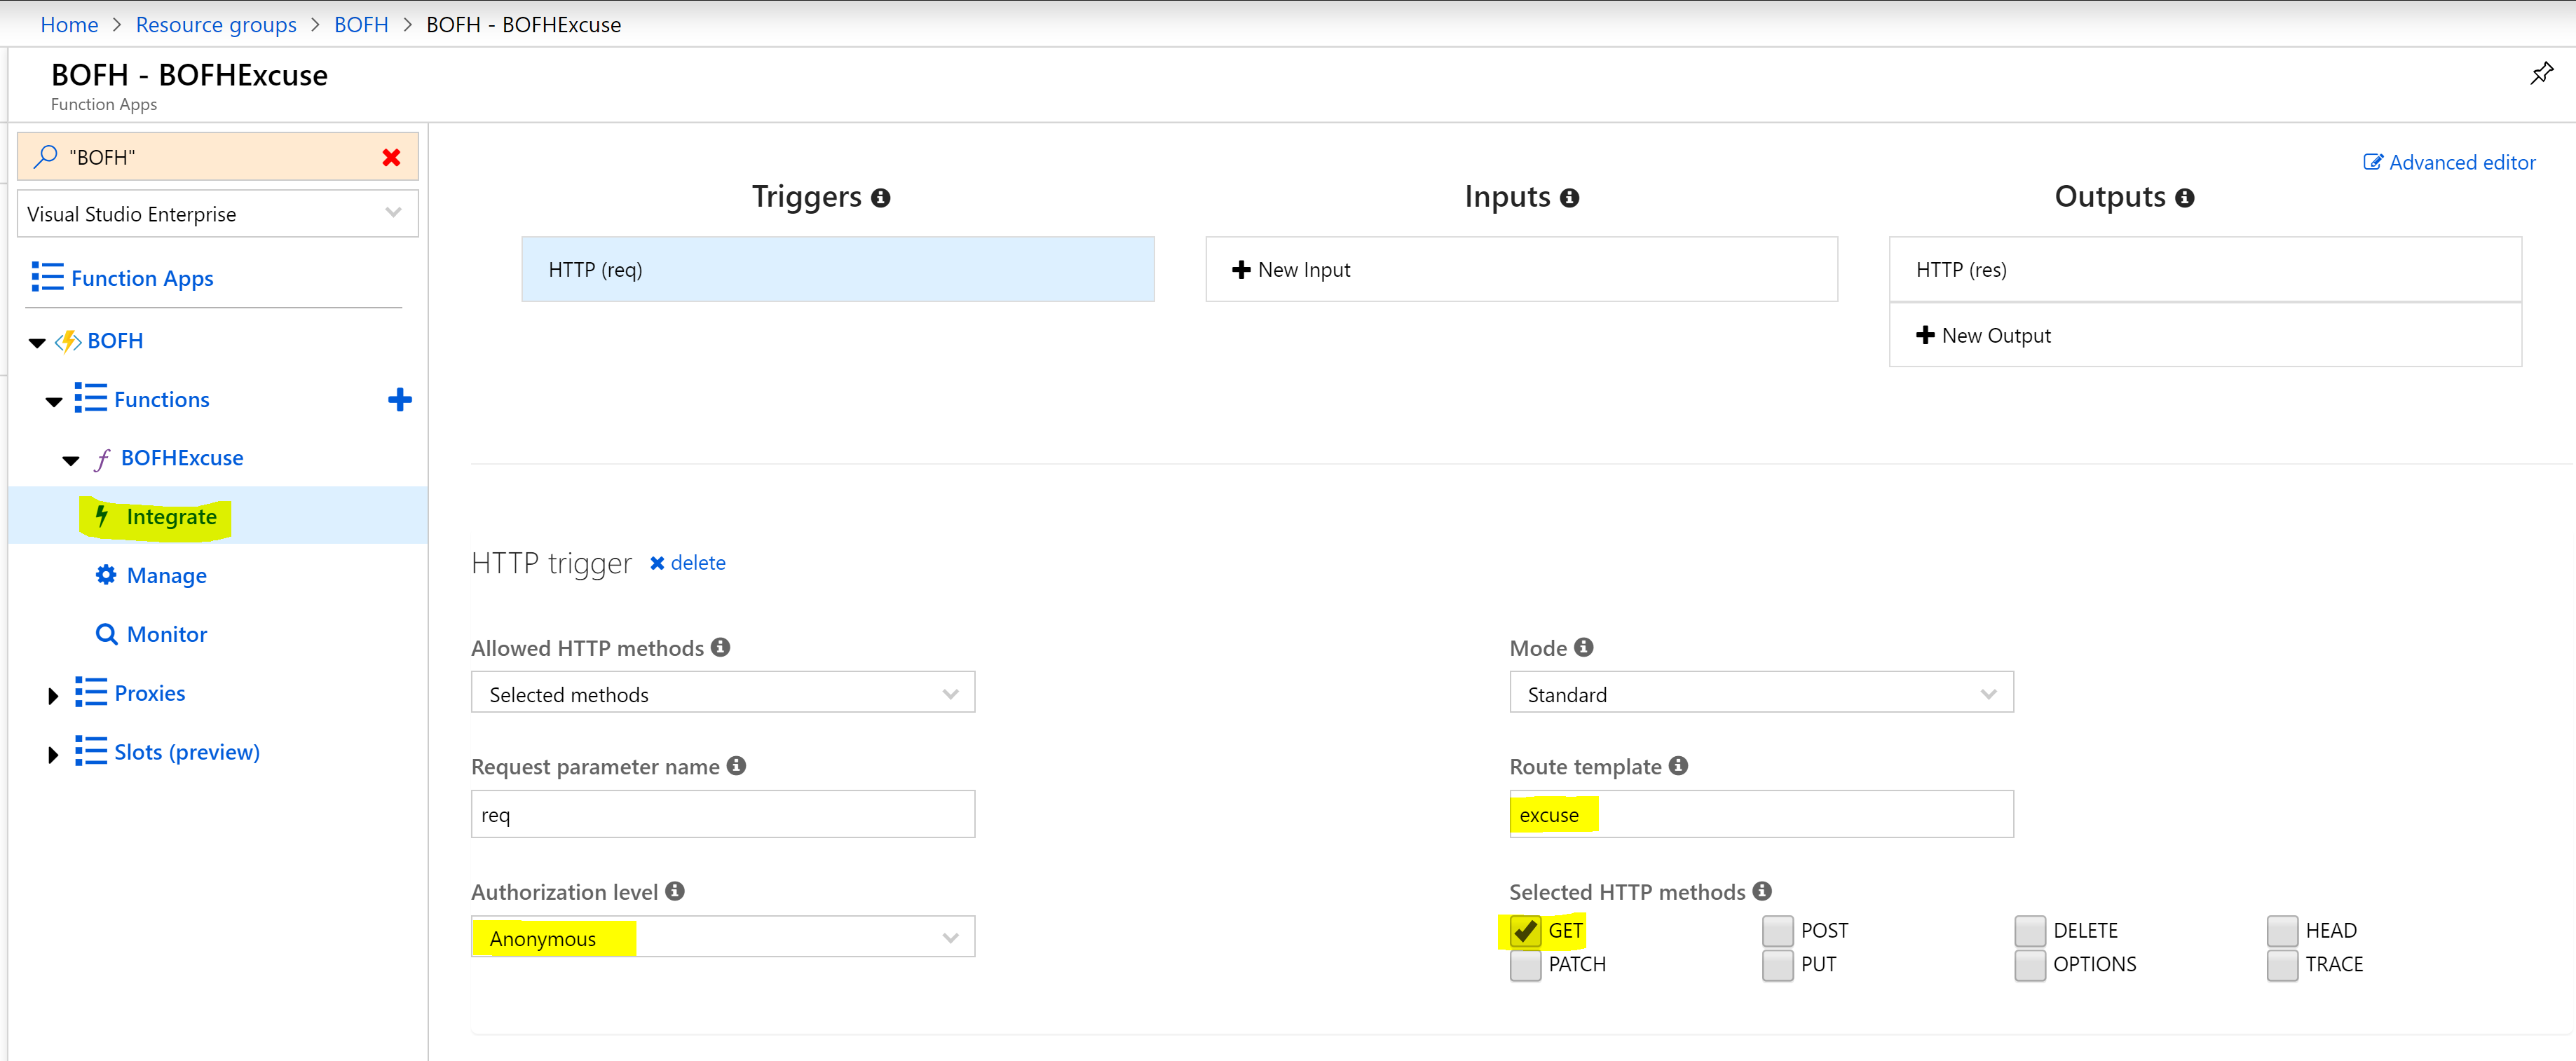The width and height of the screenshot is (2576, 1061).
Task: Open the Authorization level dropdown
Action: [x=722, y=938]
